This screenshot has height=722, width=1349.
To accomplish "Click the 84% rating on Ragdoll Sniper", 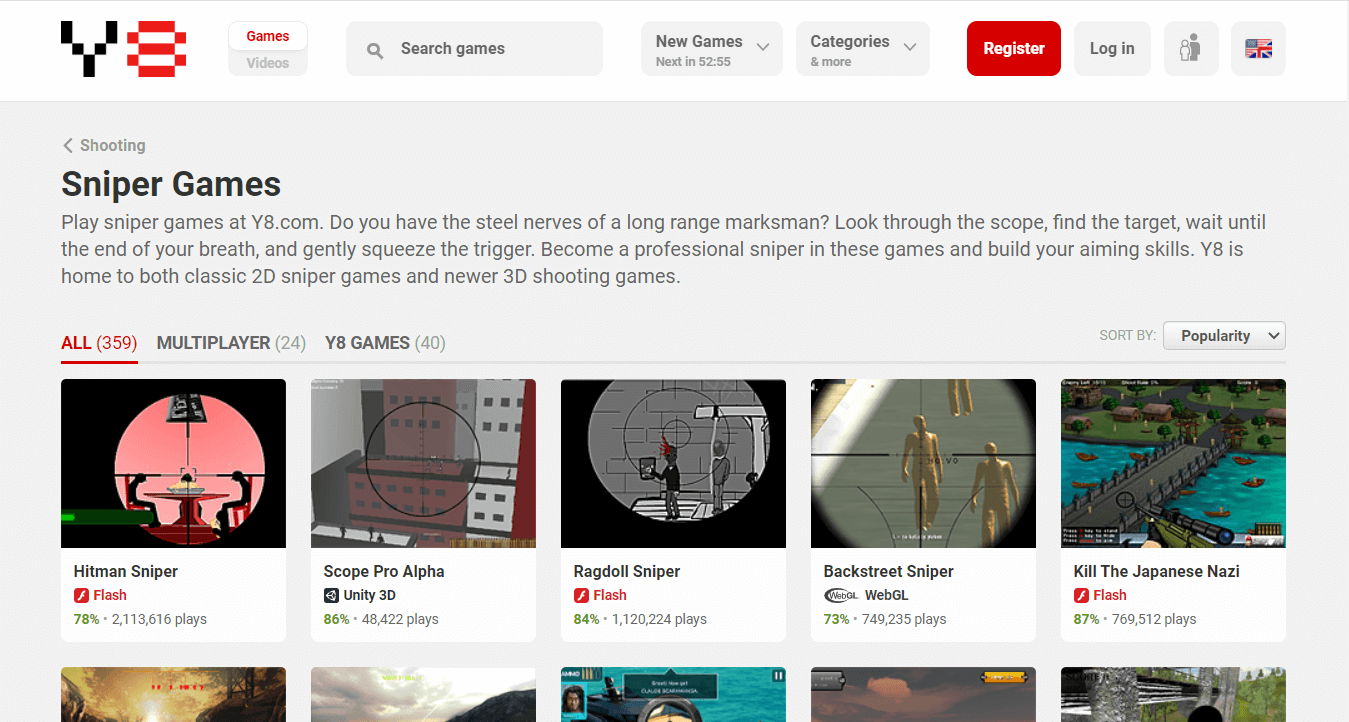I will (586, 619).
